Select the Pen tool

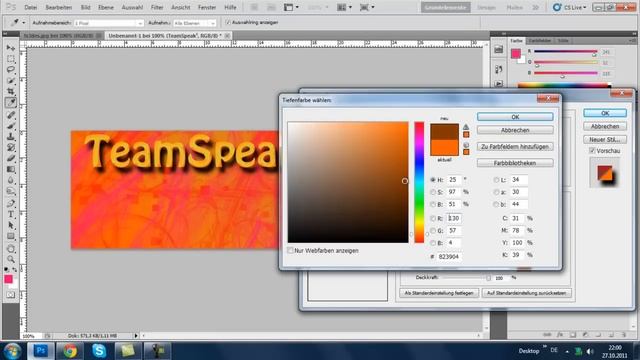pyautogui.click(x=11, y=203)
